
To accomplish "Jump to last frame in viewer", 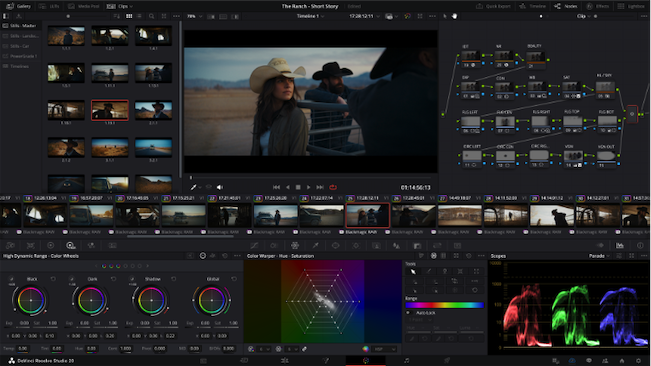I will pos(320,188).
